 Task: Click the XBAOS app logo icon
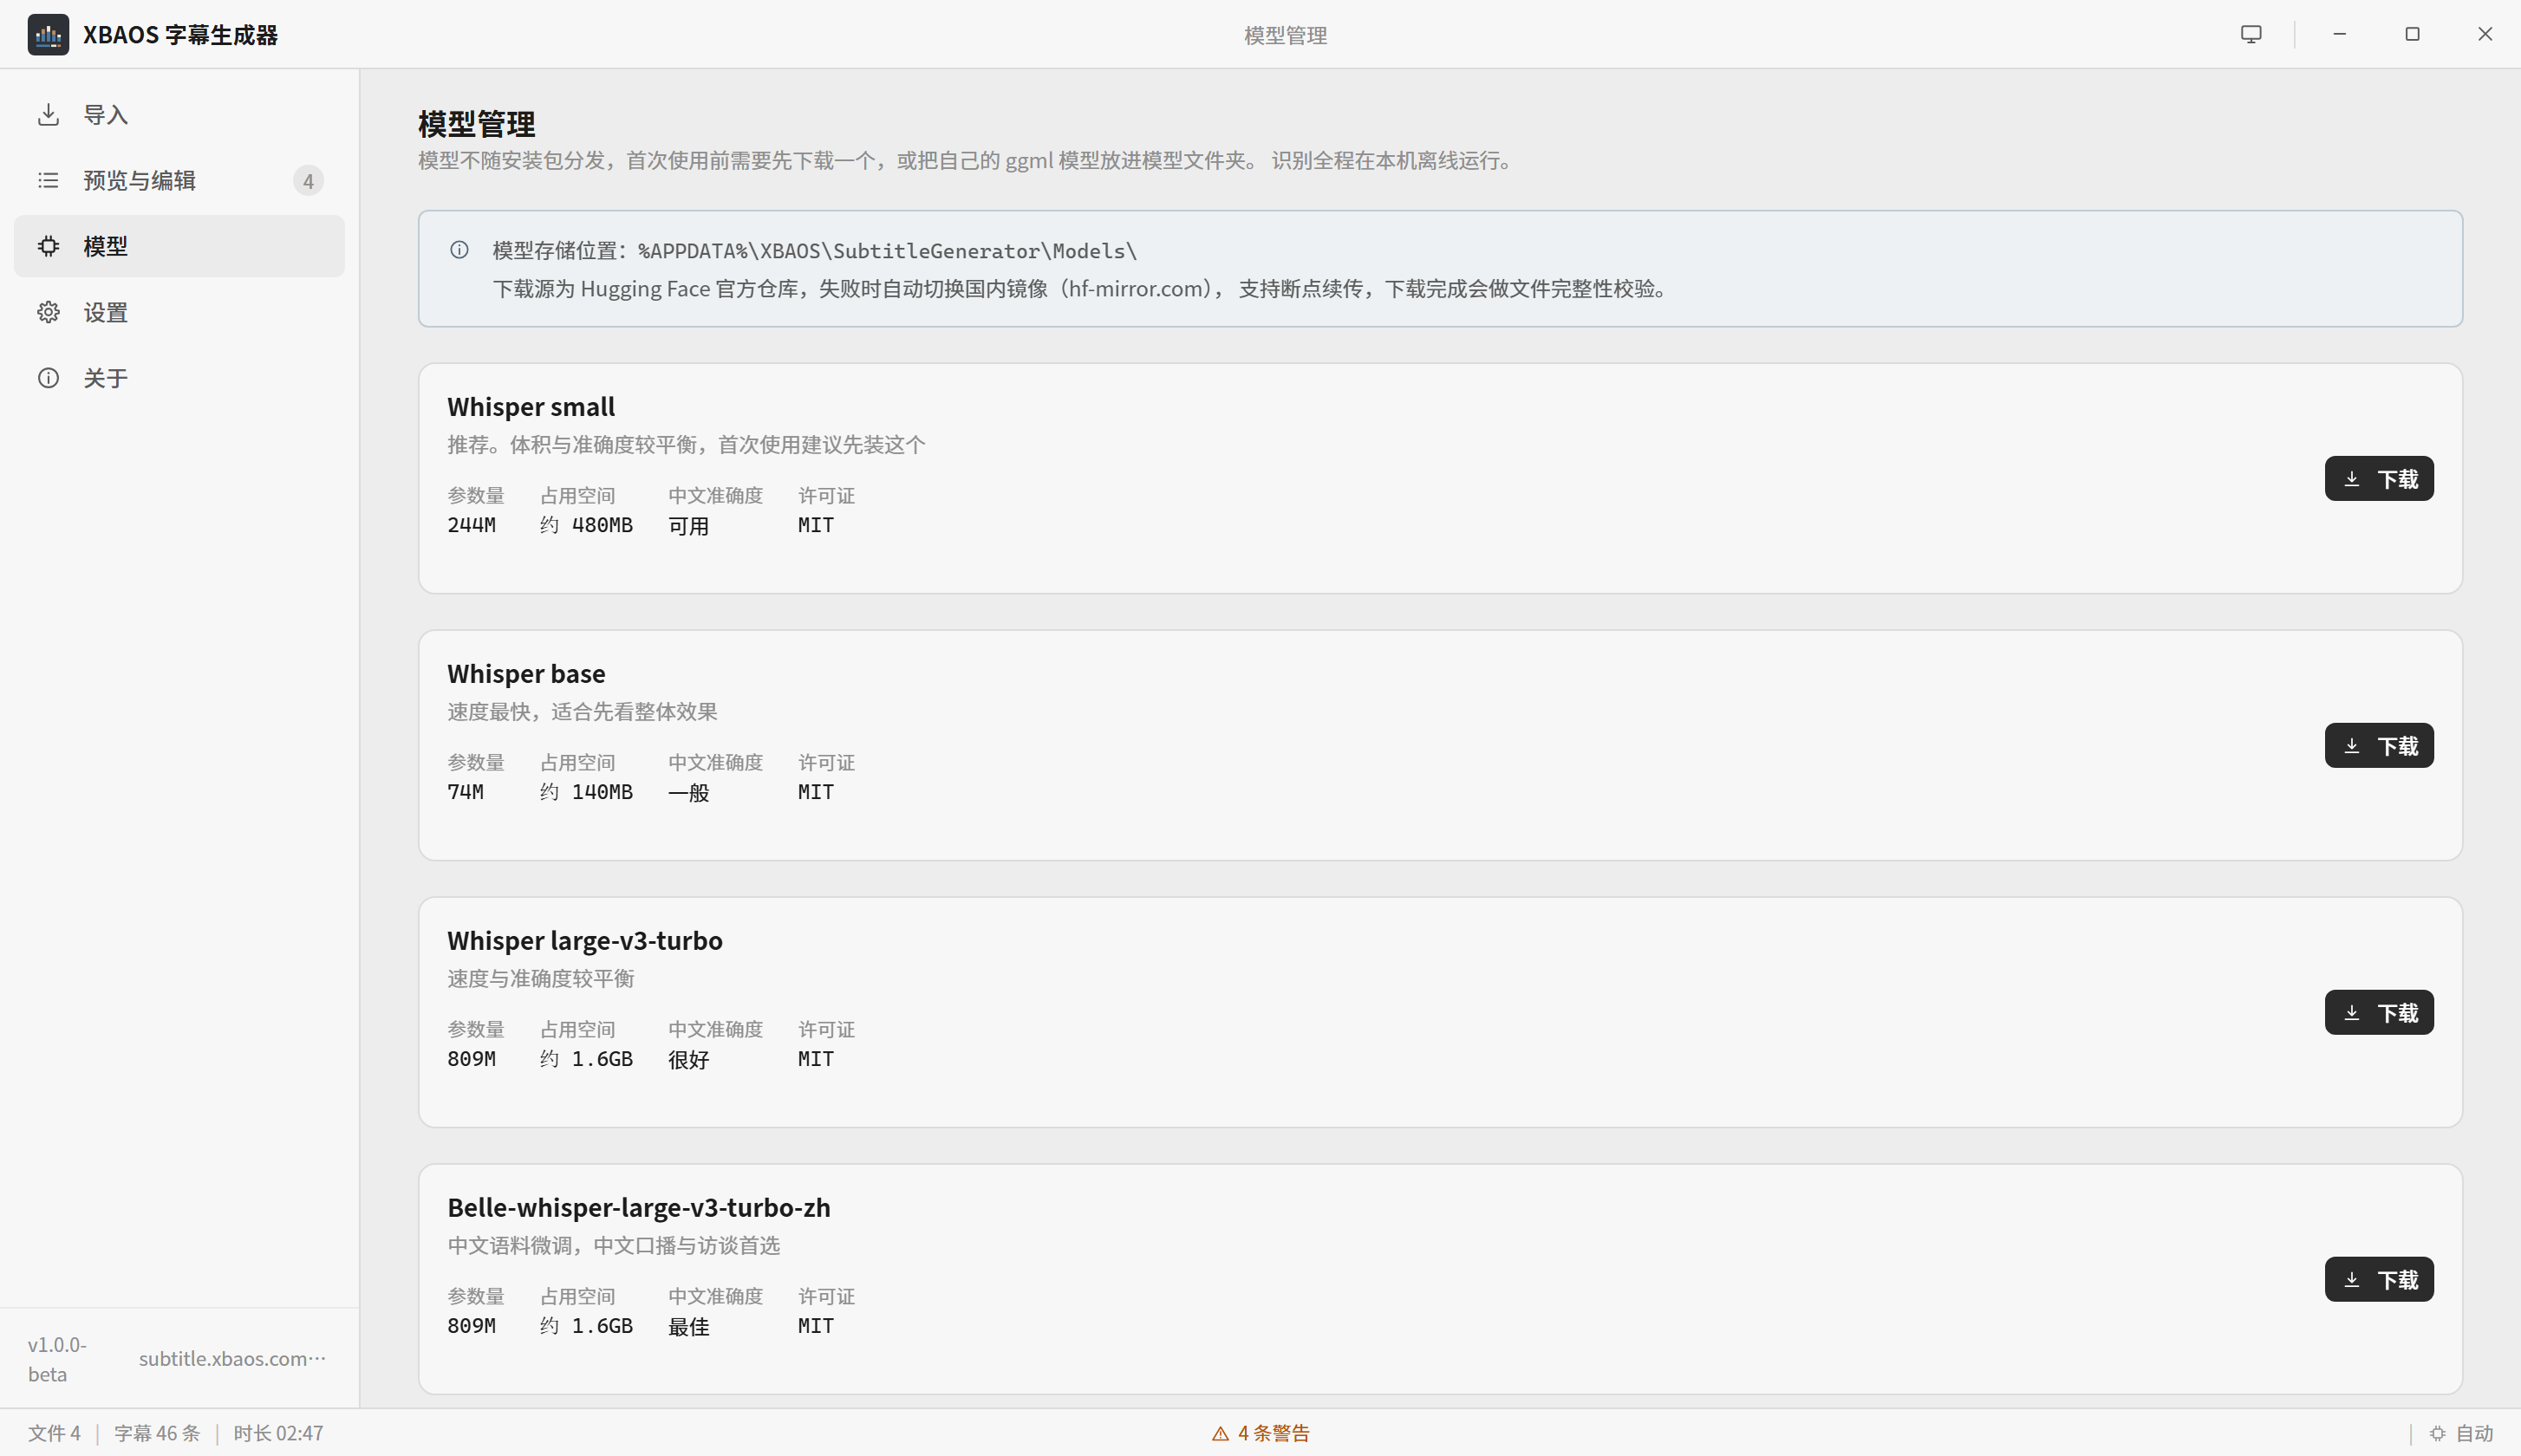coord(48,34)
